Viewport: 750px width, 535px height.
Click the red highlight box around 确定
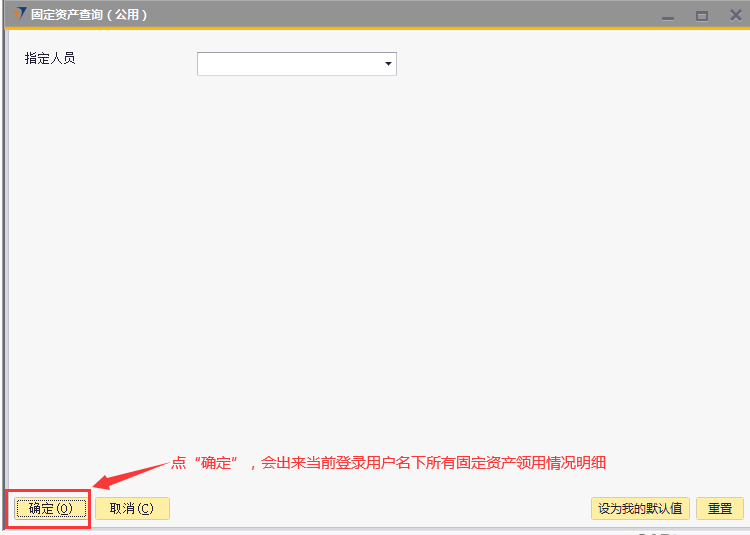(x=50, y=489)
